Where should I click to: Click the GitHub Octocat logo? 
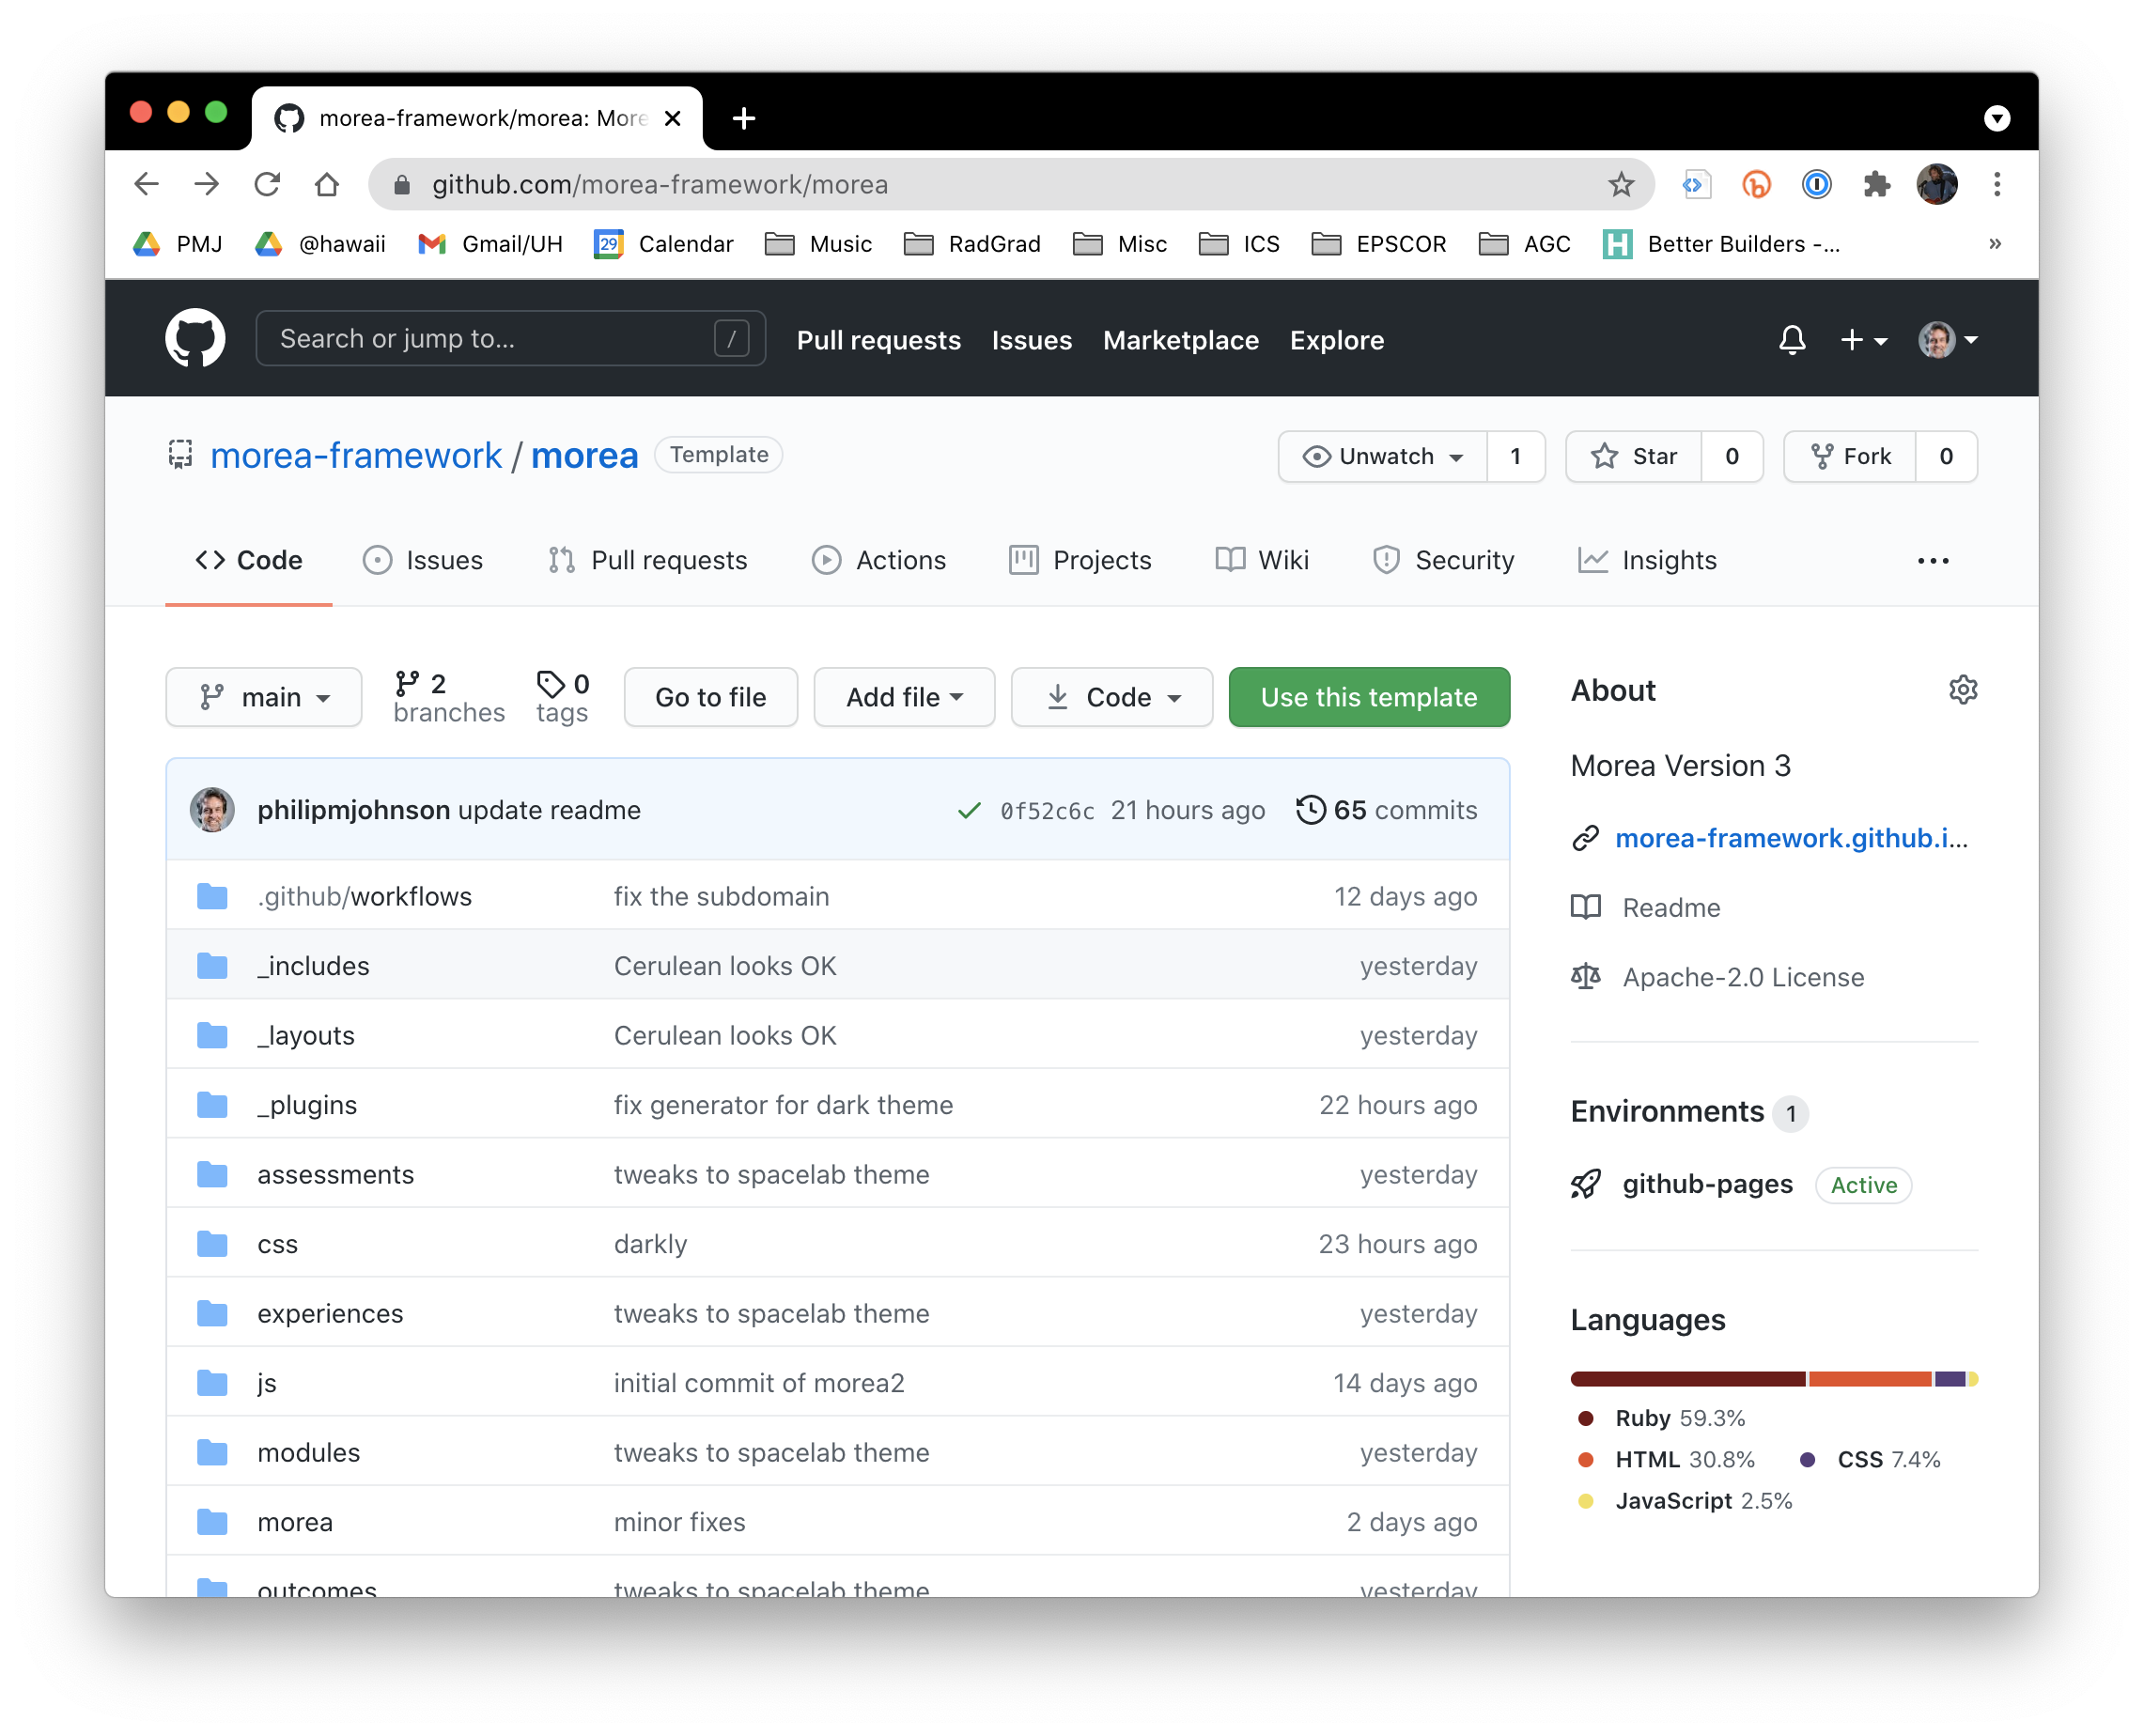coord(195,339)
